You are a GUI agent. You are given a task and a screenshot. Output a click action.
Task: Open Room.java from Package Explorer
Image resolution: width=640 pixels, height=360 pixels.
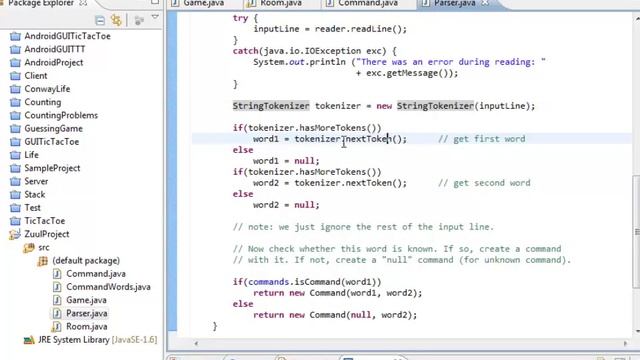point(87,327)
